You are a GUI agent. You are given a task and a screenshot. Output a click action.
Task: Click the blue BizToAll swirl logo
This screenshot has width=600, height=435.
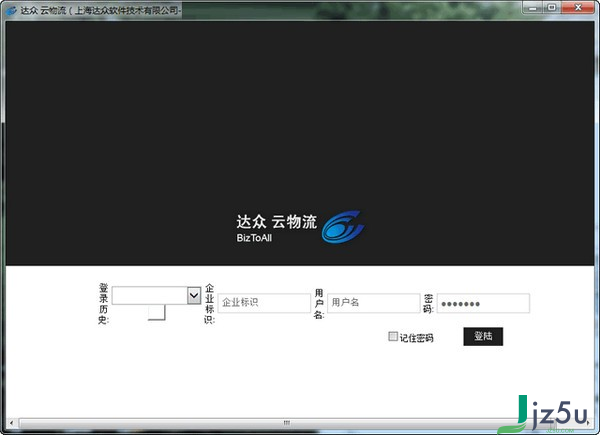coord(342,226)
